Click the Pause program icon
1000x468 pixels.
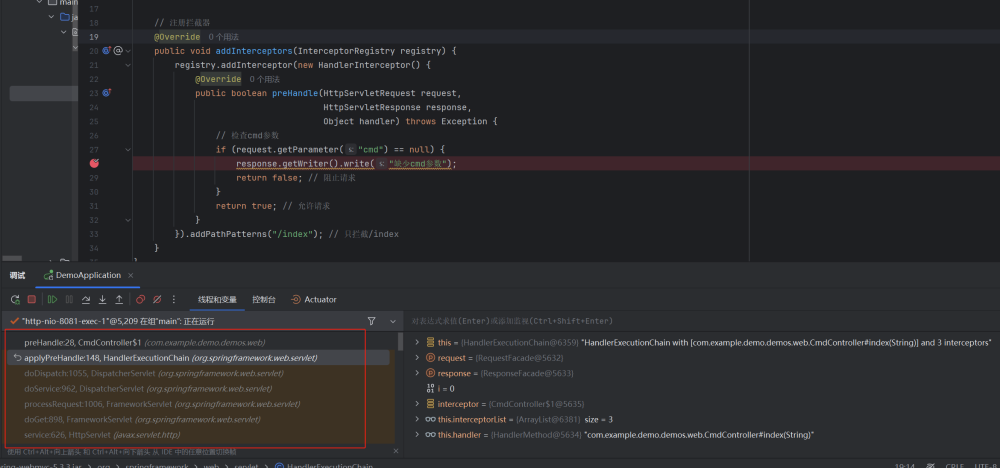[69, 299]
